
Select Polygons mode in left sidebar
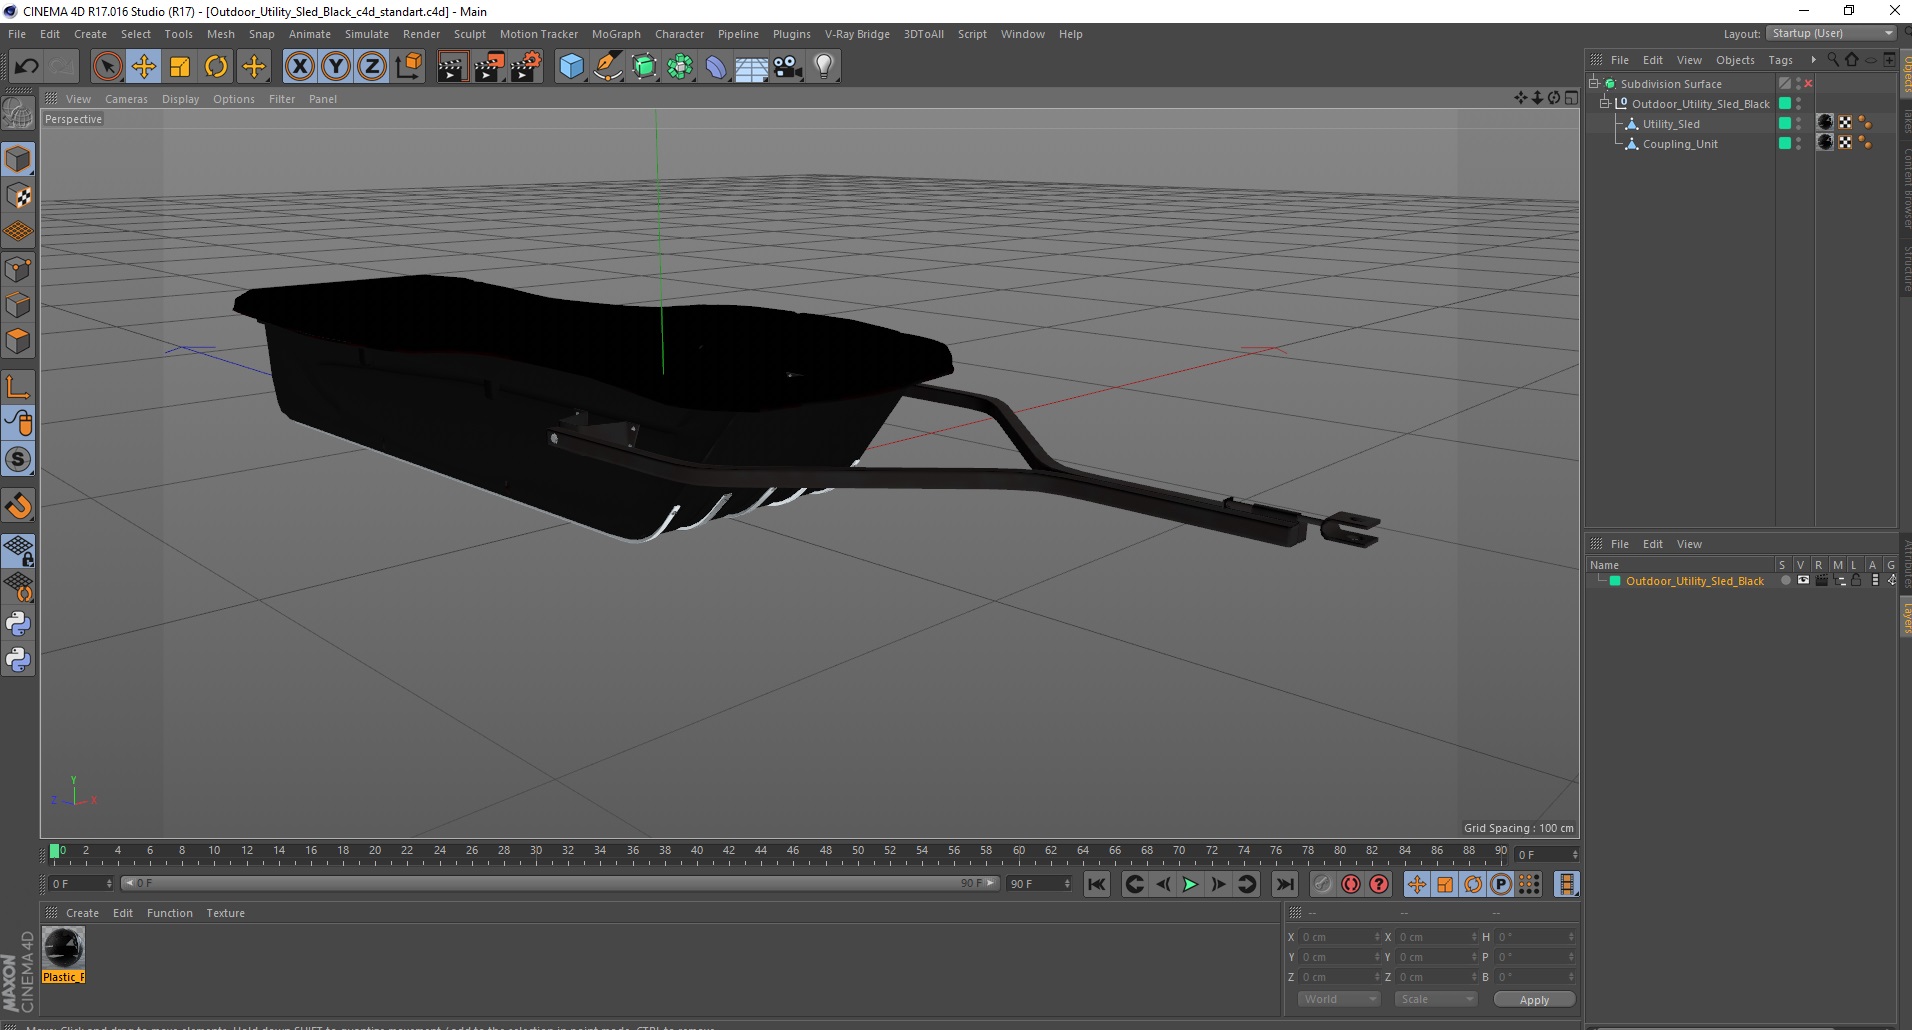tap(18, 341)
